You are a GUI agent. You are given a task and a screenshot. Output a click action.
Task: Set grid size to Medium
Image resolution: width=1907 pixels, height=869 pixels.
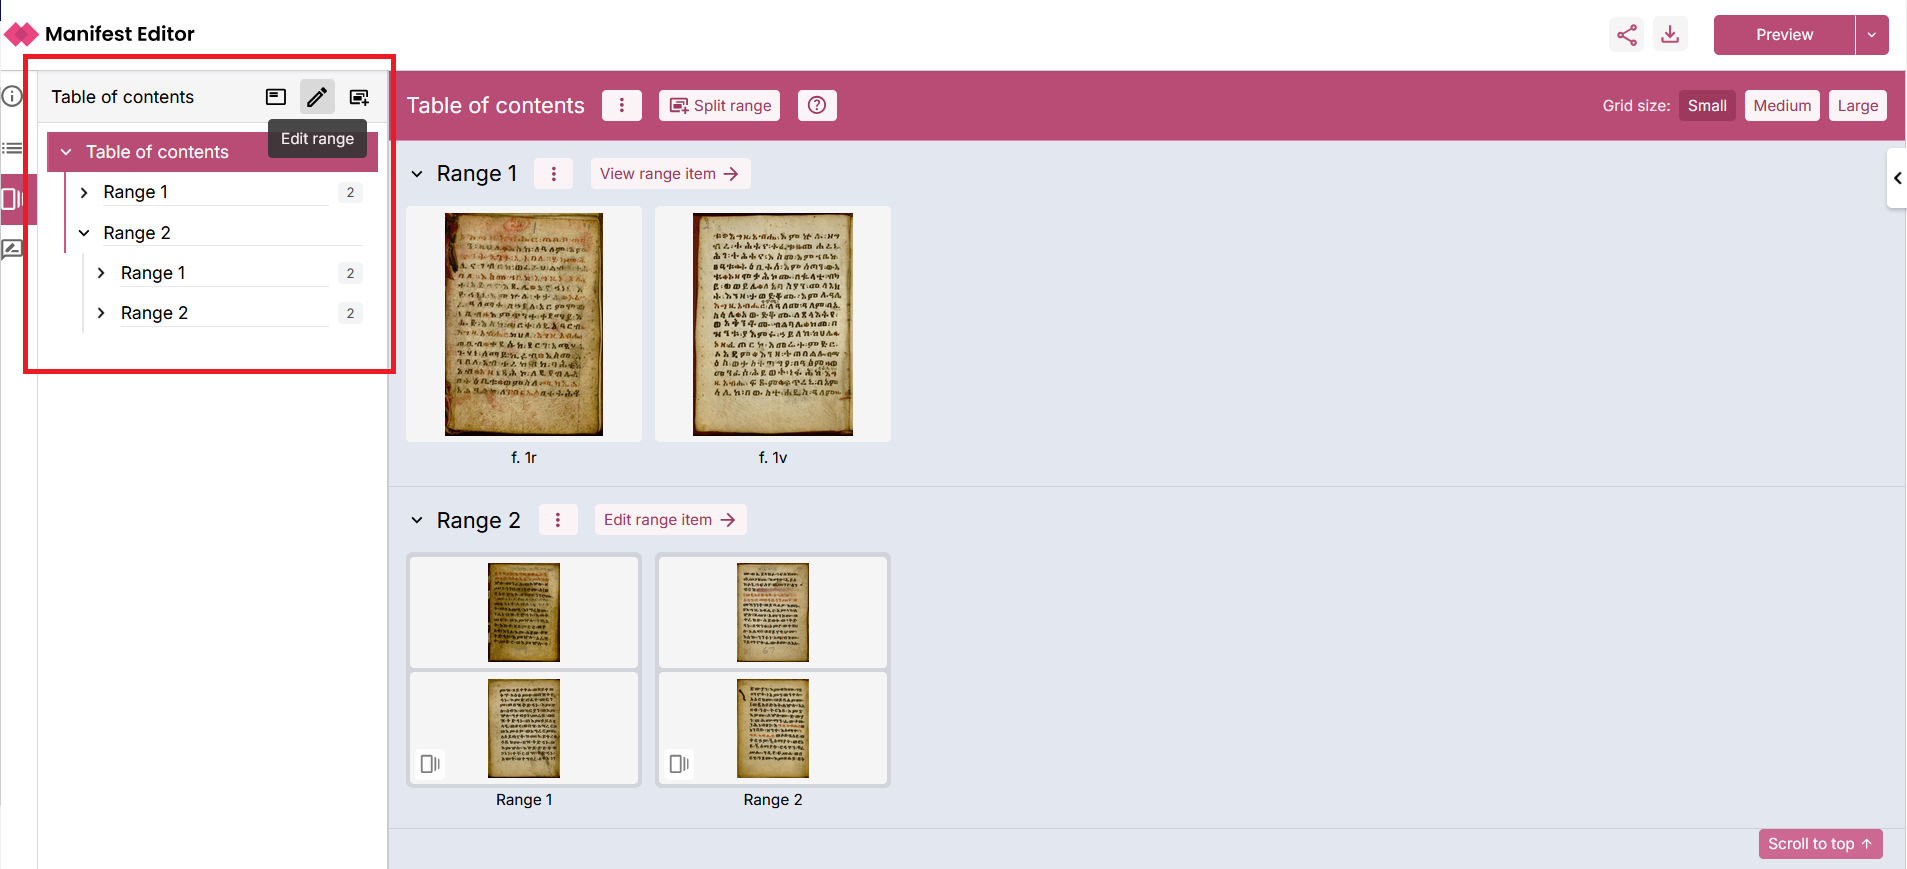click(x=1781, y=106)
